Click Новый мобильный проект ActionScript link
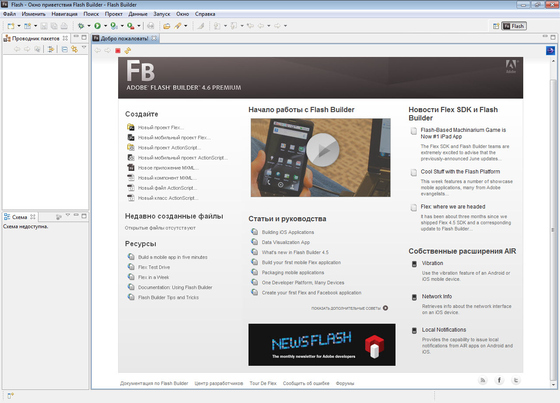The width and height of the screenshot is (560, 403). 182,158
